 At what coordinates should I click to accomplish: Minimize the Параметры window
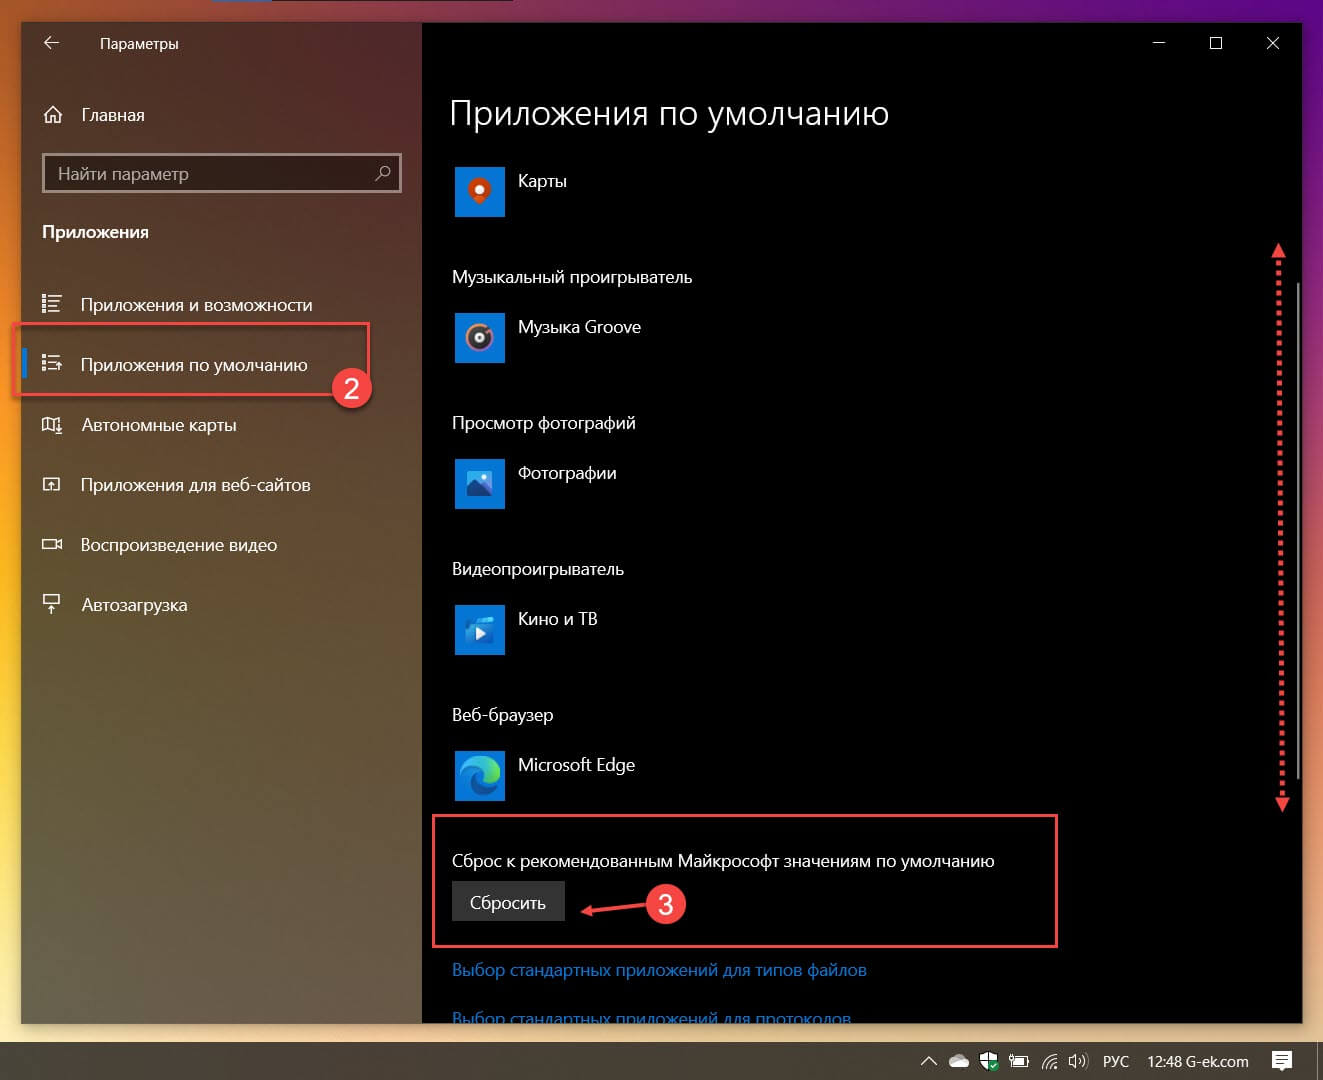coord(1159,43)
